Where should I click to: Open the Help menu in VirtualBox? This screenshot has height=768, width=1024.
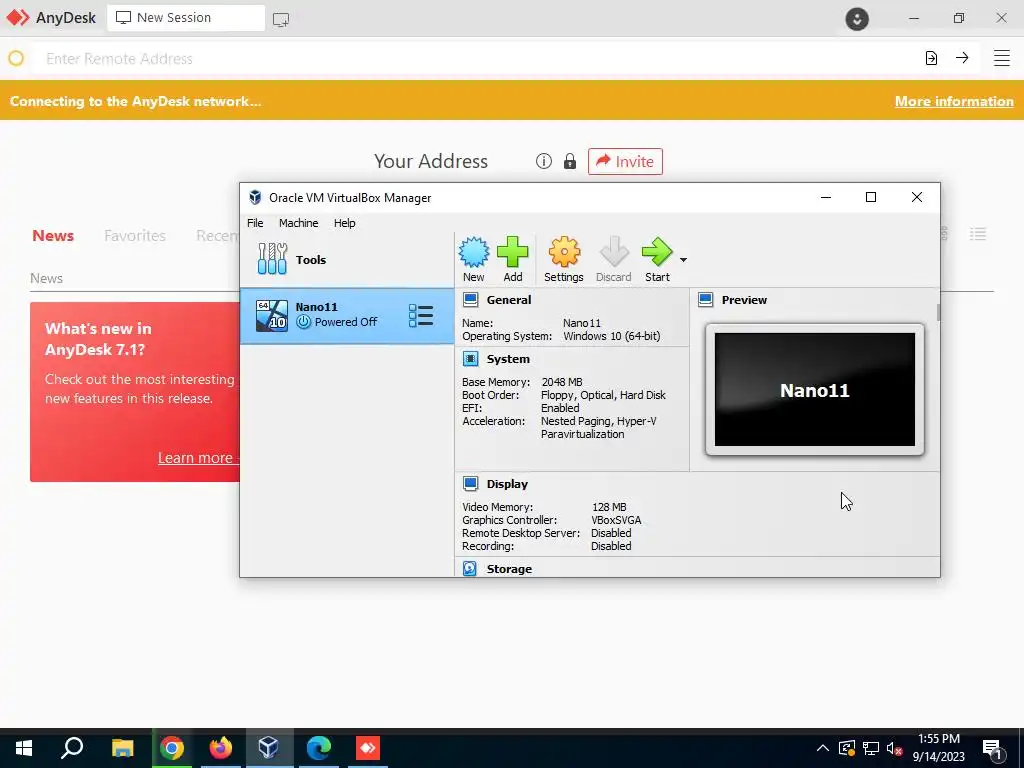(345, 223)
